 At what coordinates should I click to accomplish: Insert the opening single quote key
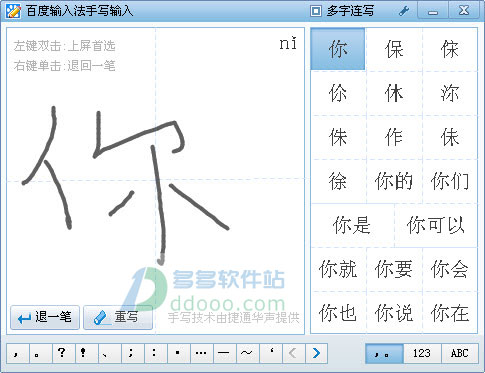[271, 353]
